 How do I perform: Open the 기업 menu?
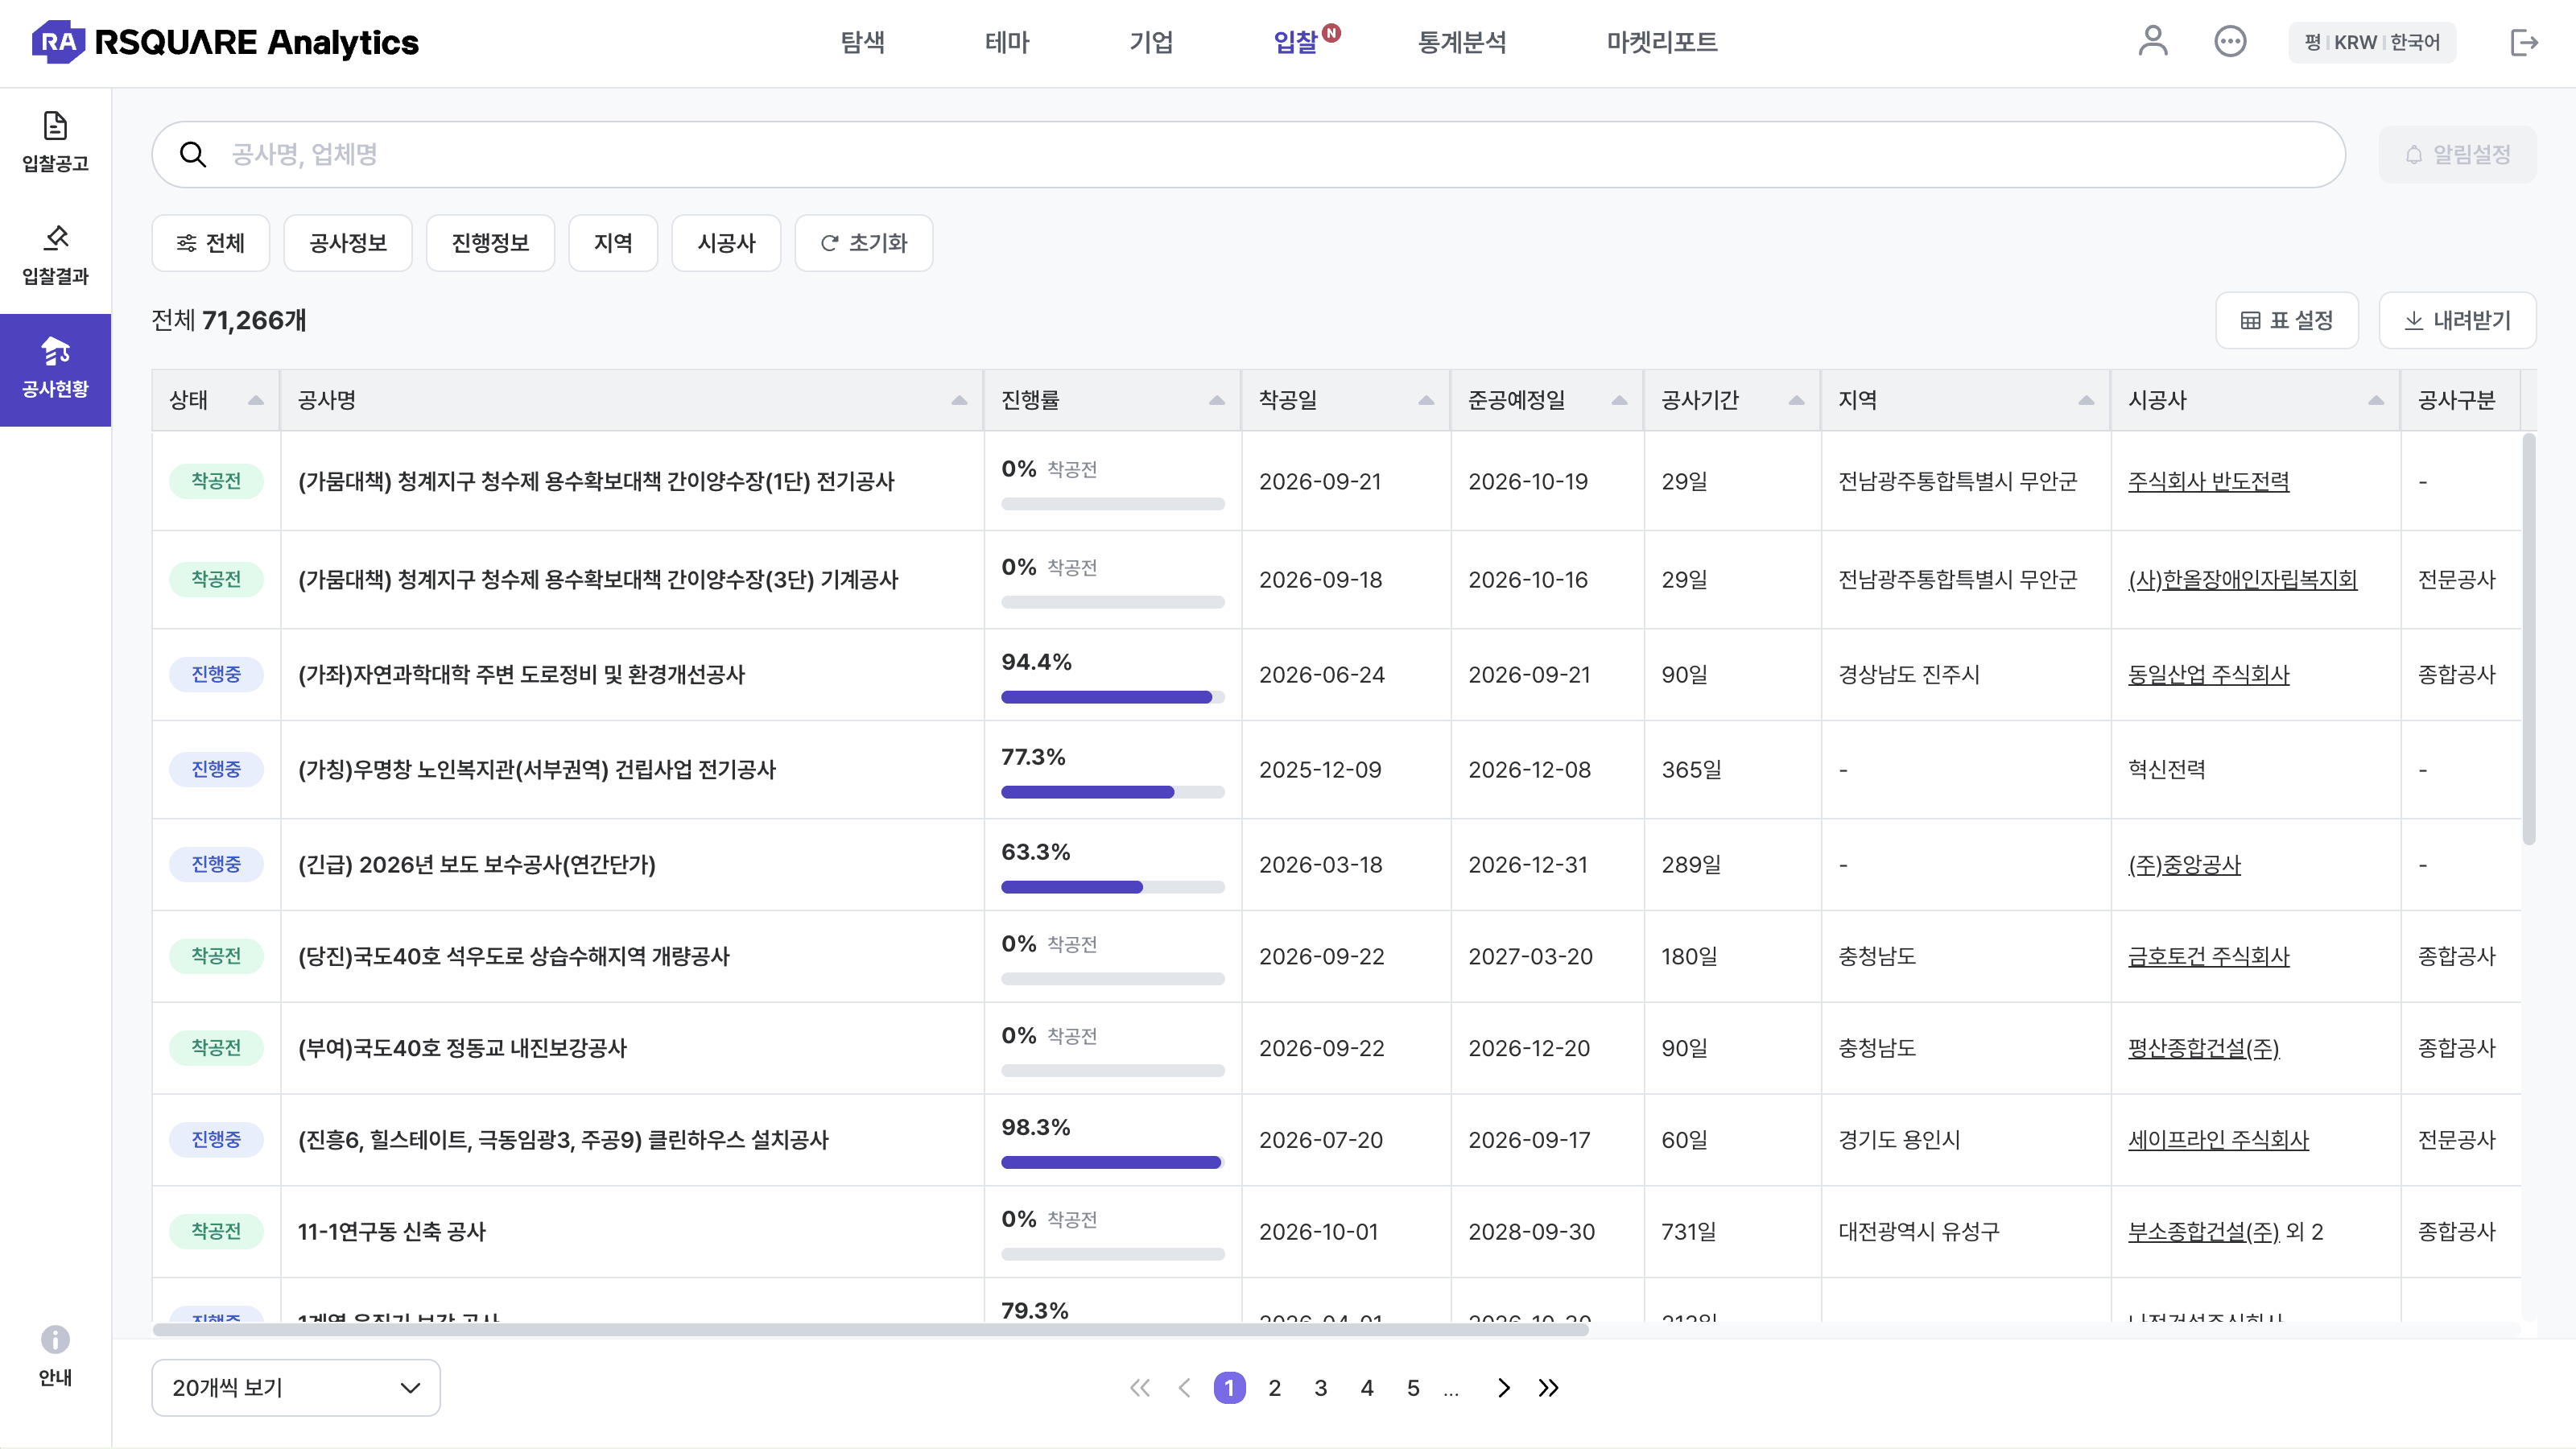(1151, 42)
